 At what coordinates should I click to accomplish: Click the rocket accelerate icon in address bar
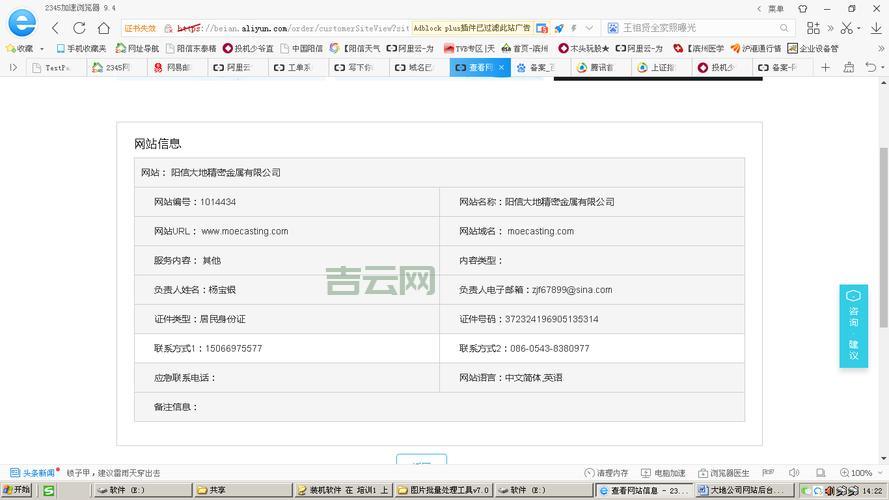(x=559, y=28)
